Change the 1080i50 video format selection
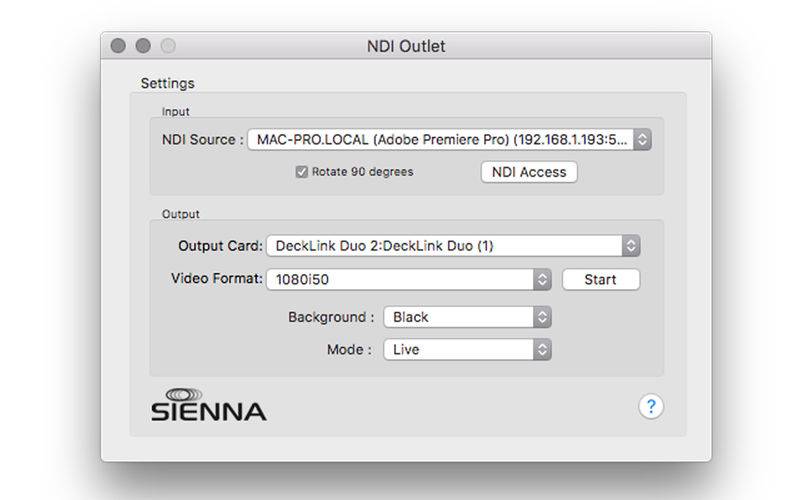 click(x=409, y=280)
